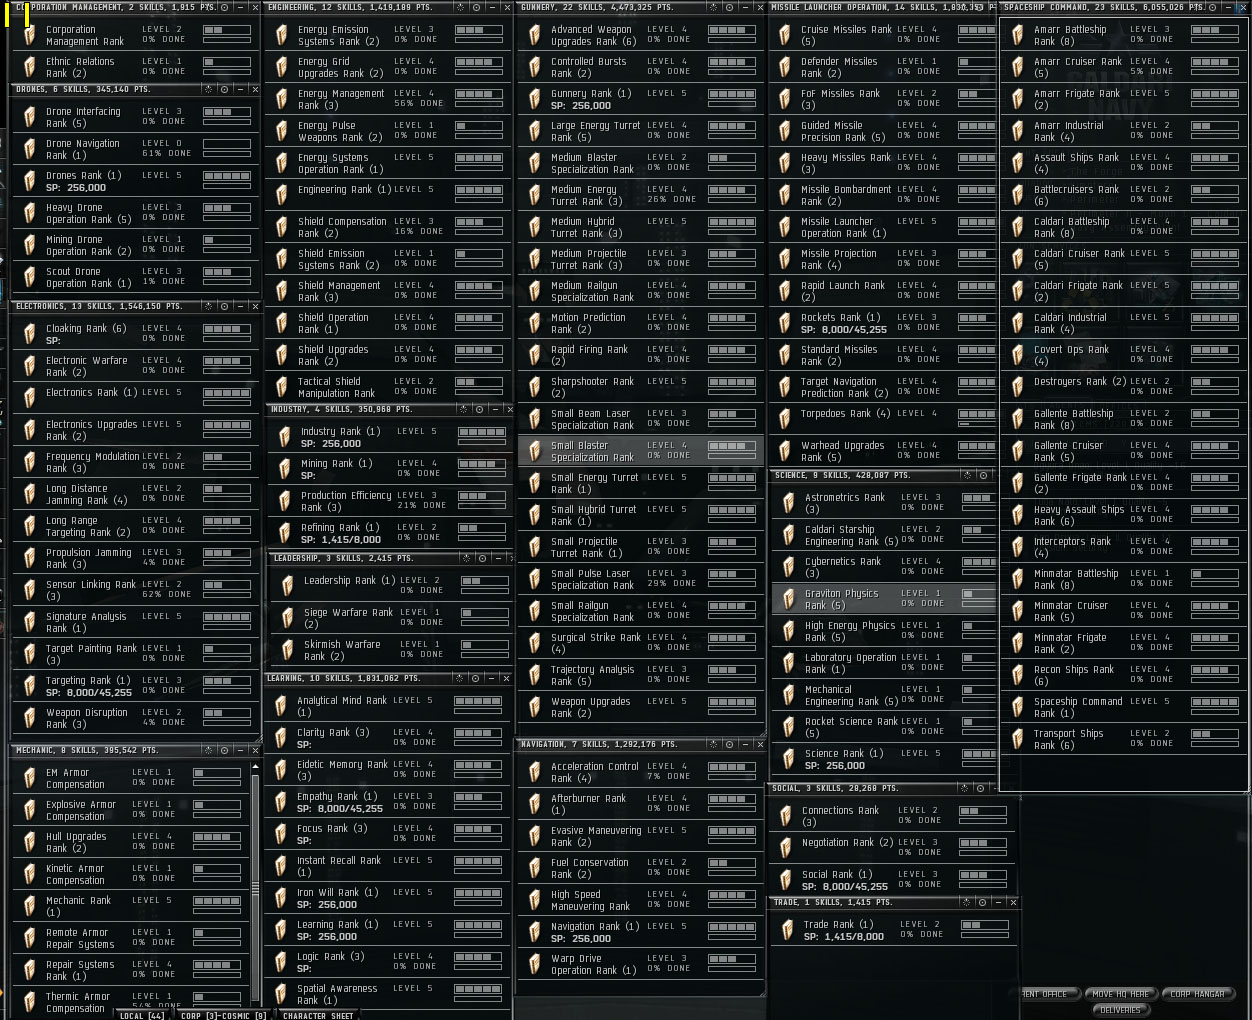Click Energy Management level progress bar
Viewport: 1252px width, 1020px height.
[479, 94]
